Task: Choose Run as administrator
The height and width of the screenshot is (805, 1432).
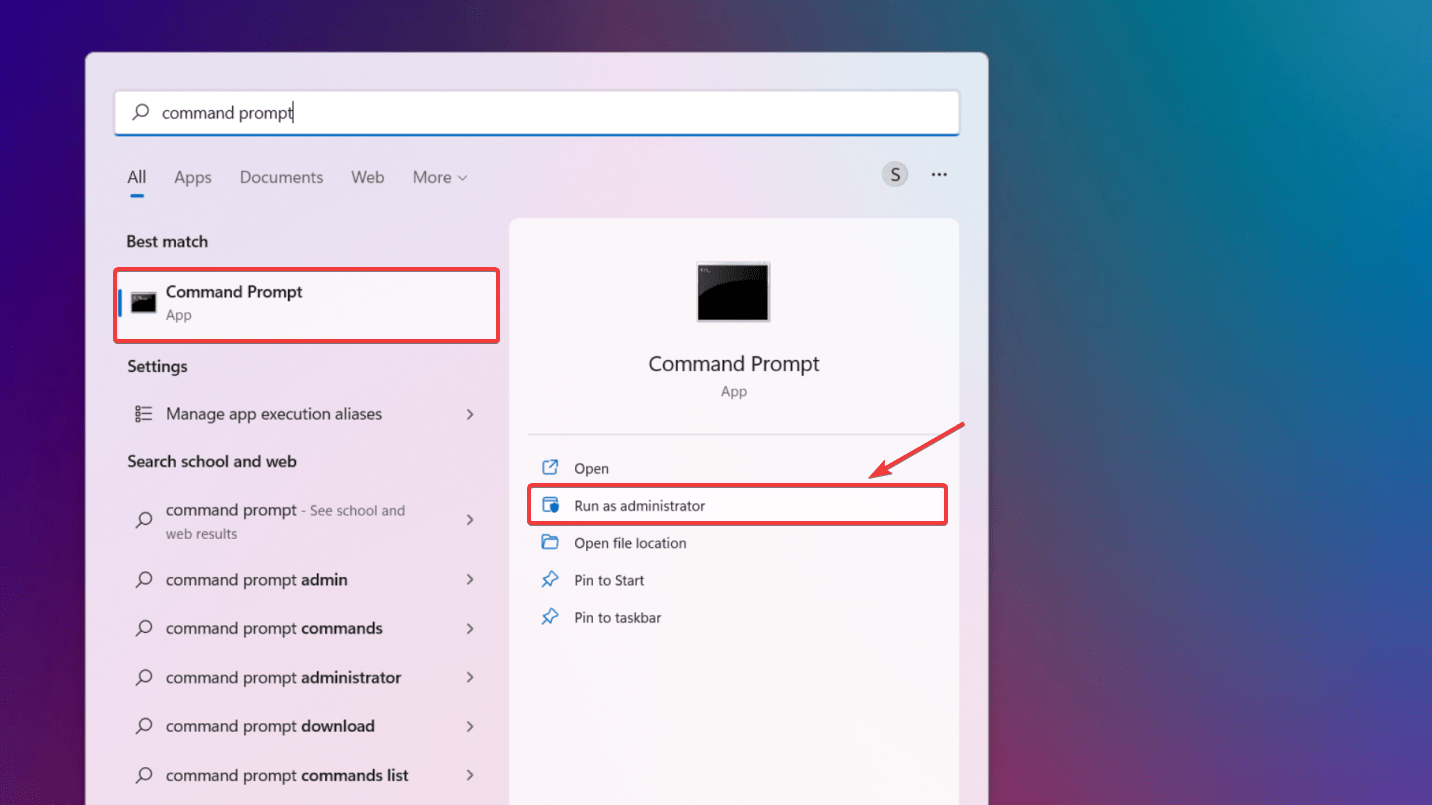Action: 737,505
